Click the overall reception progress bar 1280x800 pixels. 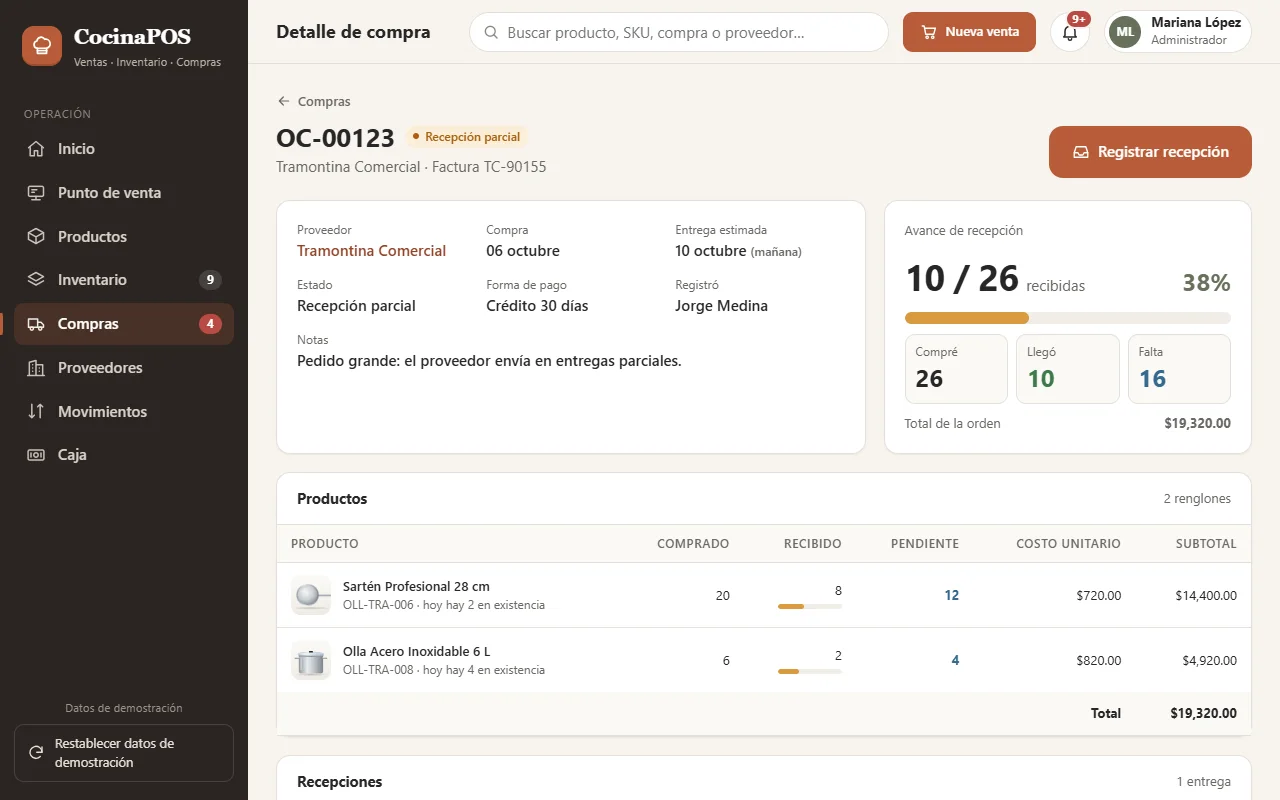(1067, 318)
